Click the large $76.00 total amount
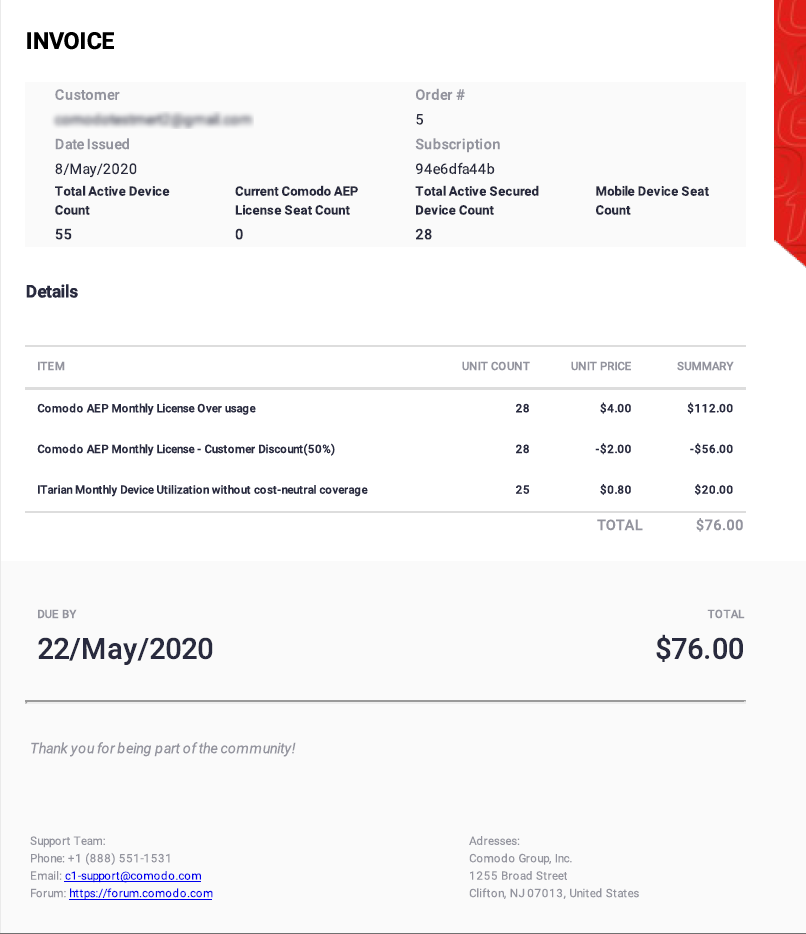The image size is (806, 934). pos(699,649)
